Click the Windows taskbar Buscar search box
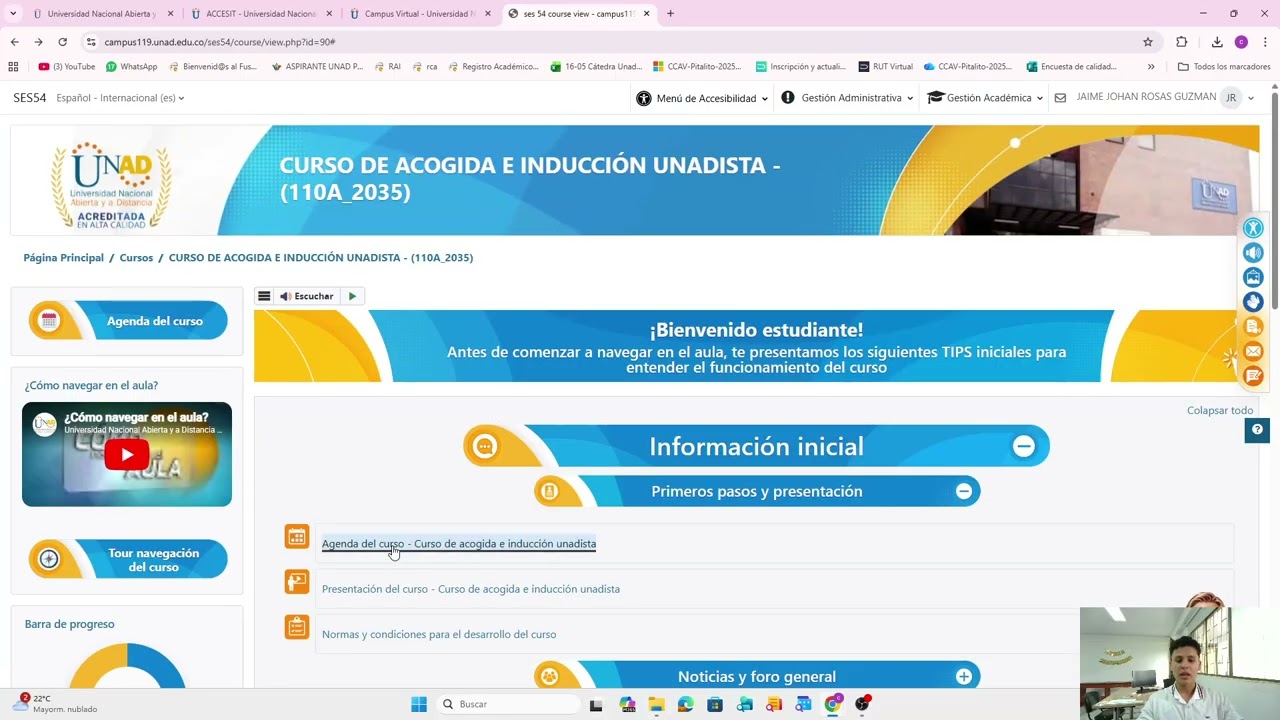Screen dimensions: 1280x720 pos(508,704)
